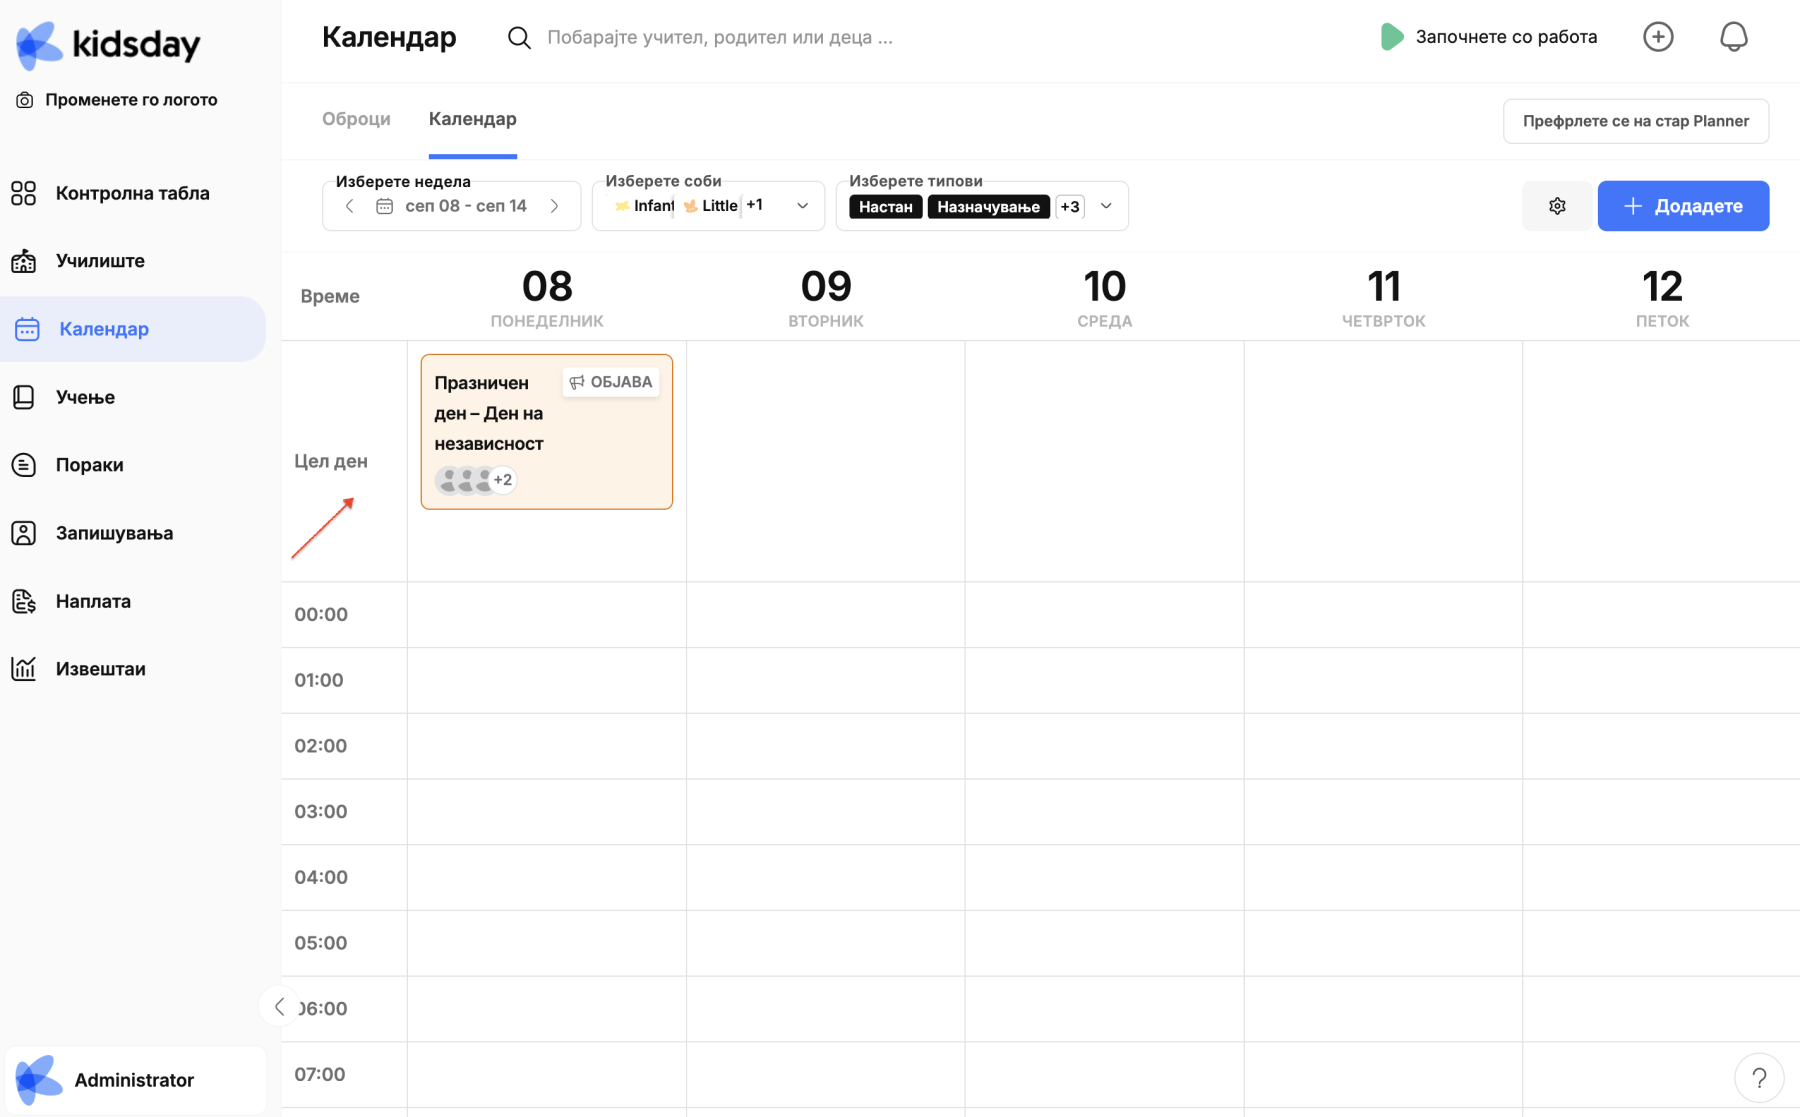This screenshot has width=1800, height=1117.
Task: Expand the Изберете типови types dropdown
Action: coord(1106,206)
